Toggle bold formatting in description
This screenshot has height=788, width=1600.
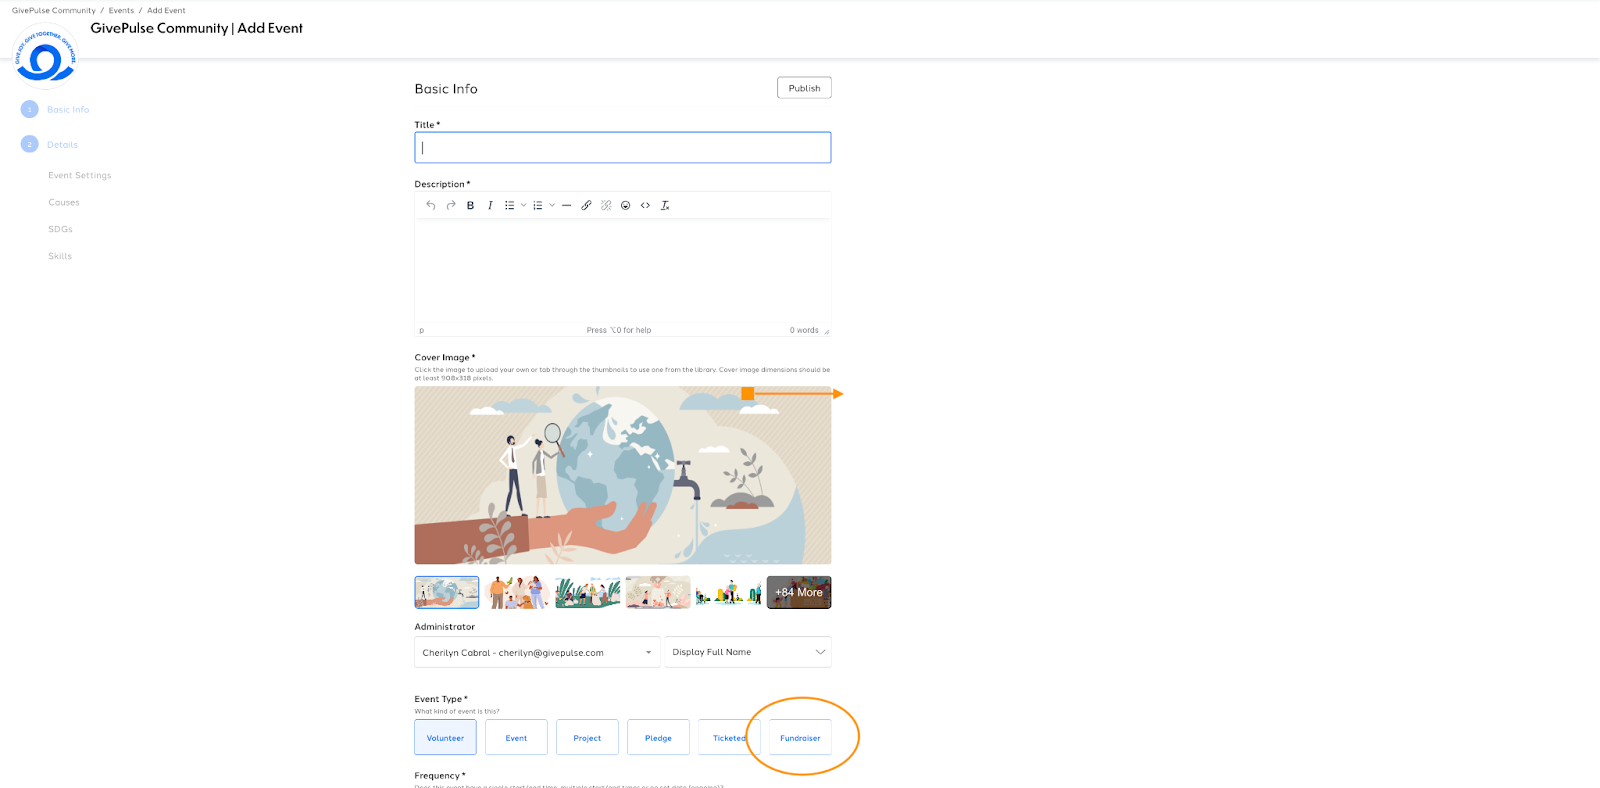tap(470, 205)
